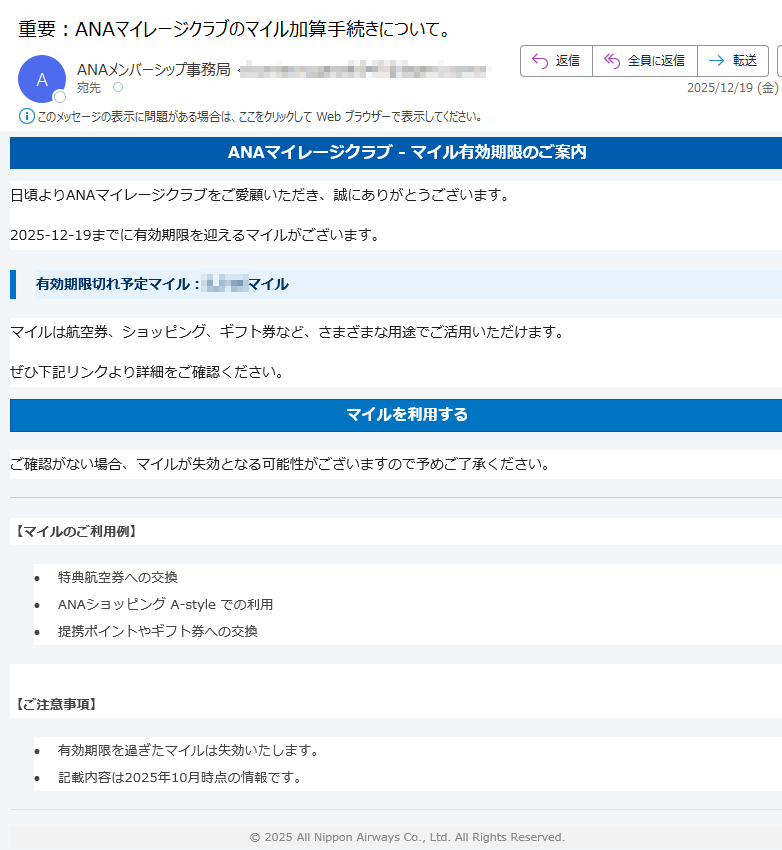The height and width of the screenshot is (850, 782).
Task: Click the All Nippon Airways copyright footer
Action: point(407,837)
